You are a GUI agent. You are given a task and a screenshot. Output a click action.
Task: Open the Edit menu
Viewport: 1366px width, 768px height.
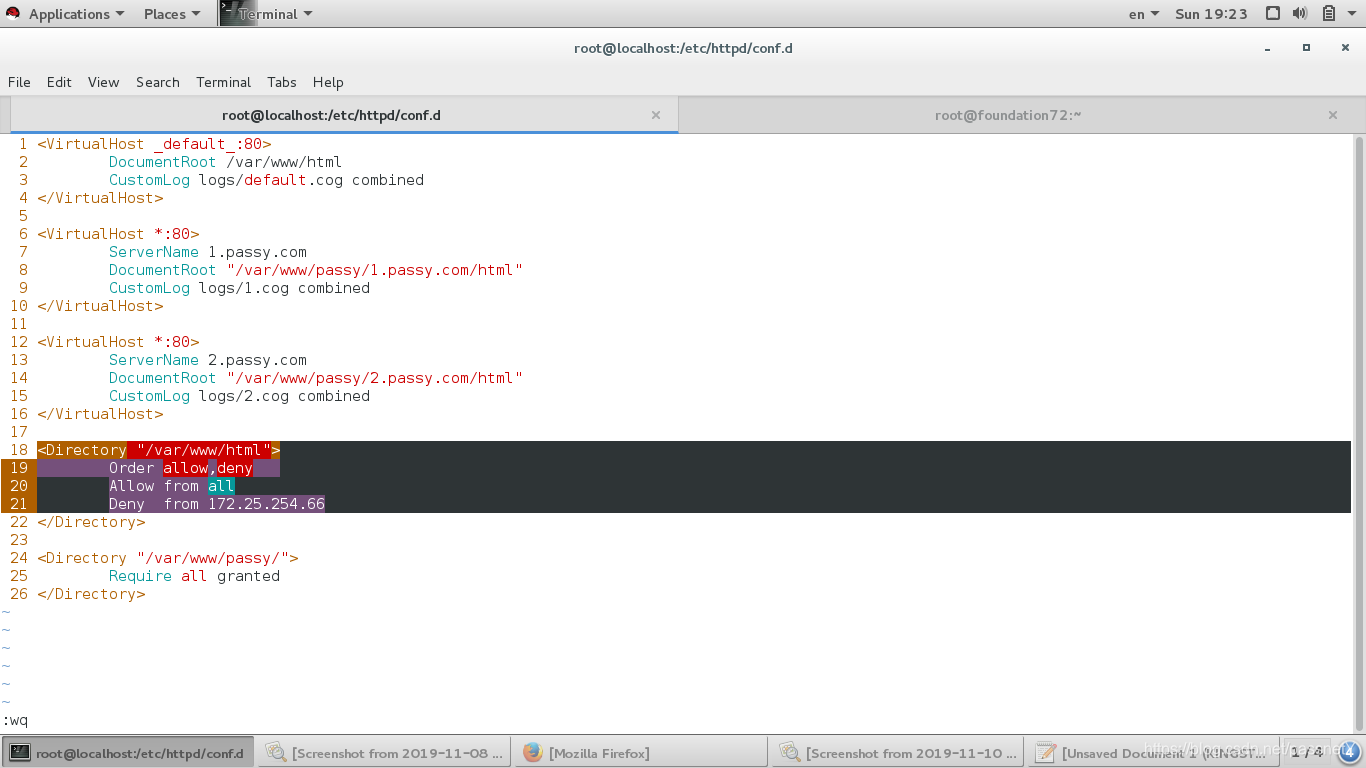point(59,82)
